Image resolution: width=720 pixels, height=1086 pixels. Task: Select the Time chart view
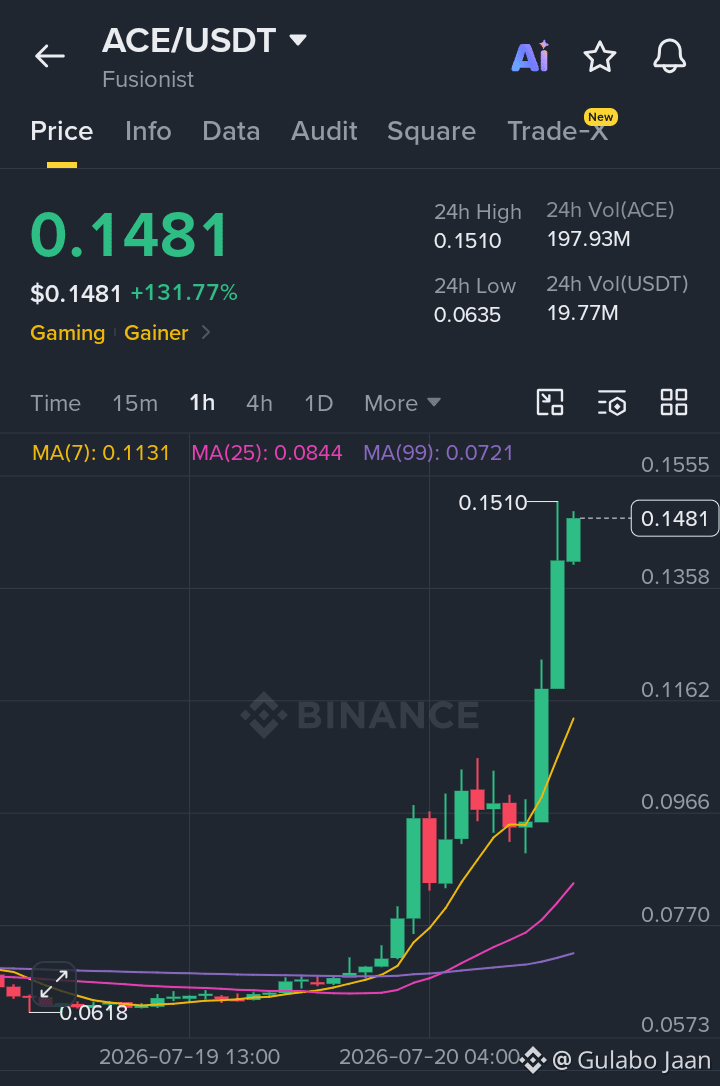pyautogui.click(x=55, y=403)
